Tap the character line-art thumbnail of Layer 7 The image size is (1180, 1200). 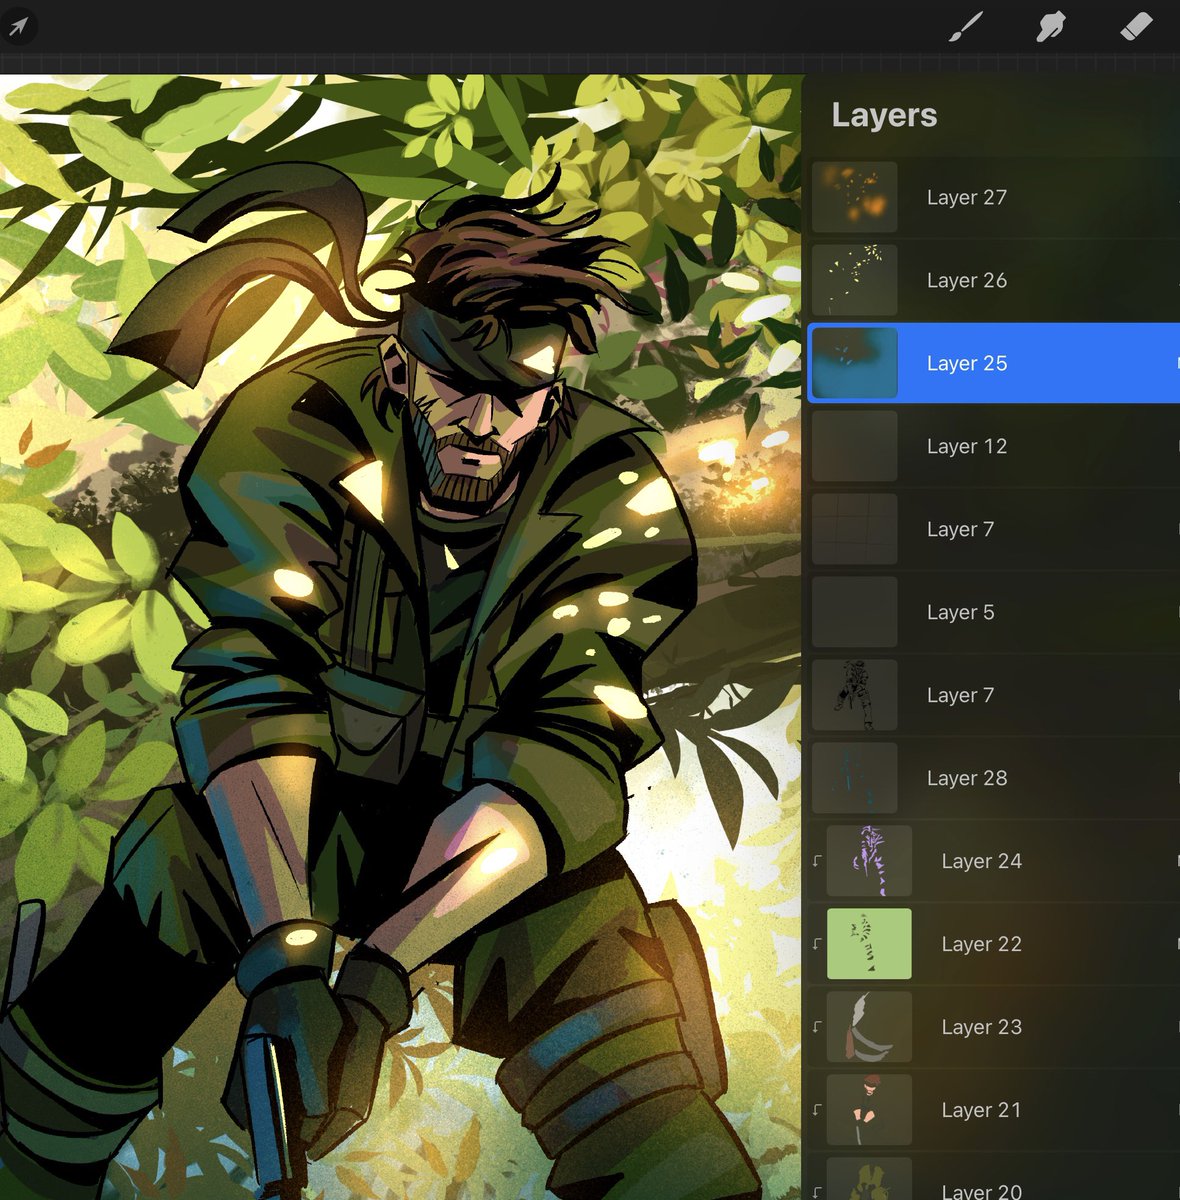(x=855, y=695)
